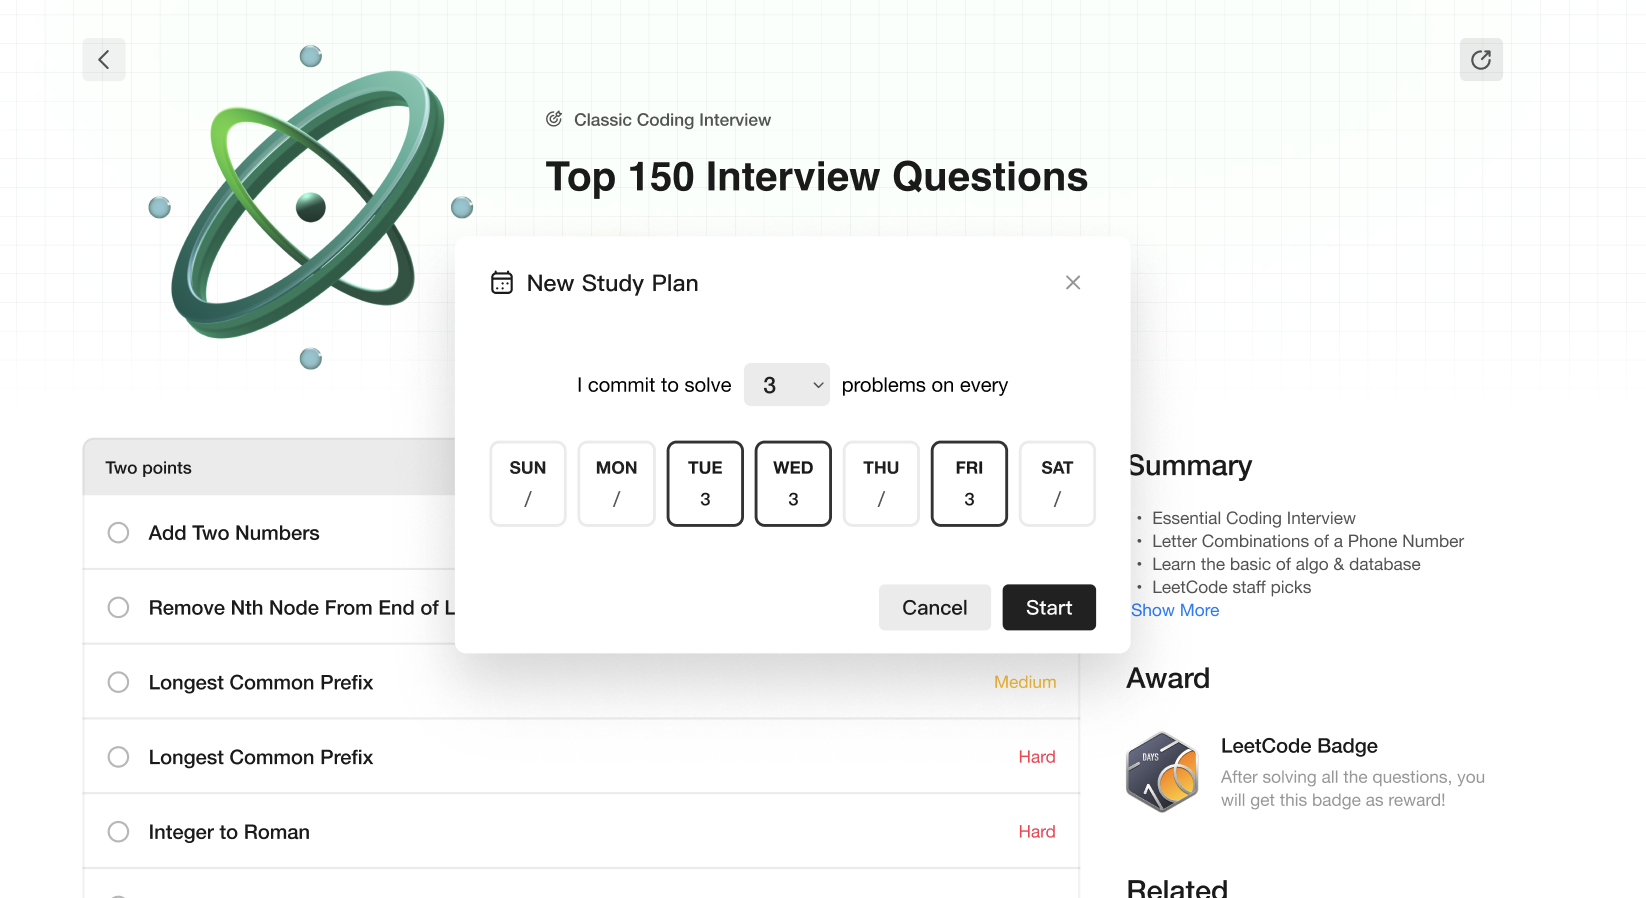Toggle SUN in the weekly schedule
This screenshot has width=1646, height=898.
[528, 484]
